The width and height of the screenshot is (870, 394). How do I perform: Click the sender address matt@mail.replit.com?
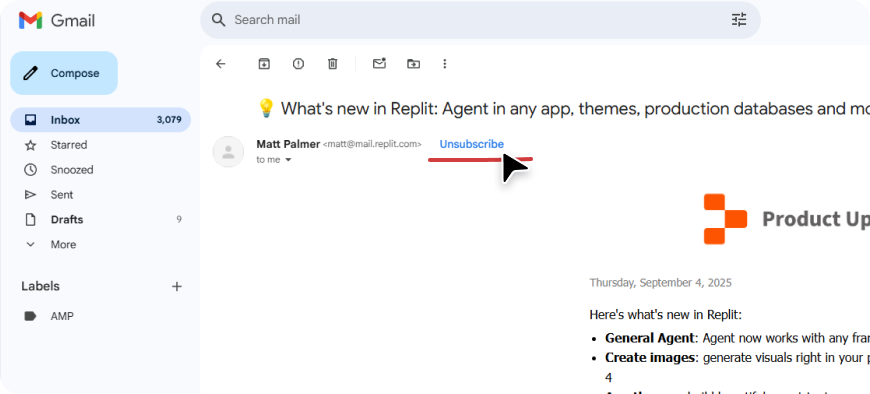pos(372,144)
